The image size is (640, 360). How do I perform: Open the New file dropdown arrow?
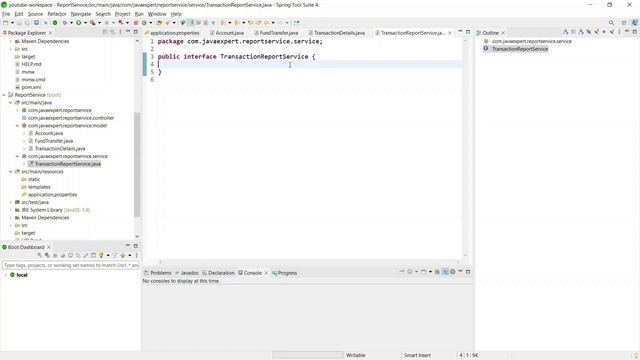[x=12, y=23]
